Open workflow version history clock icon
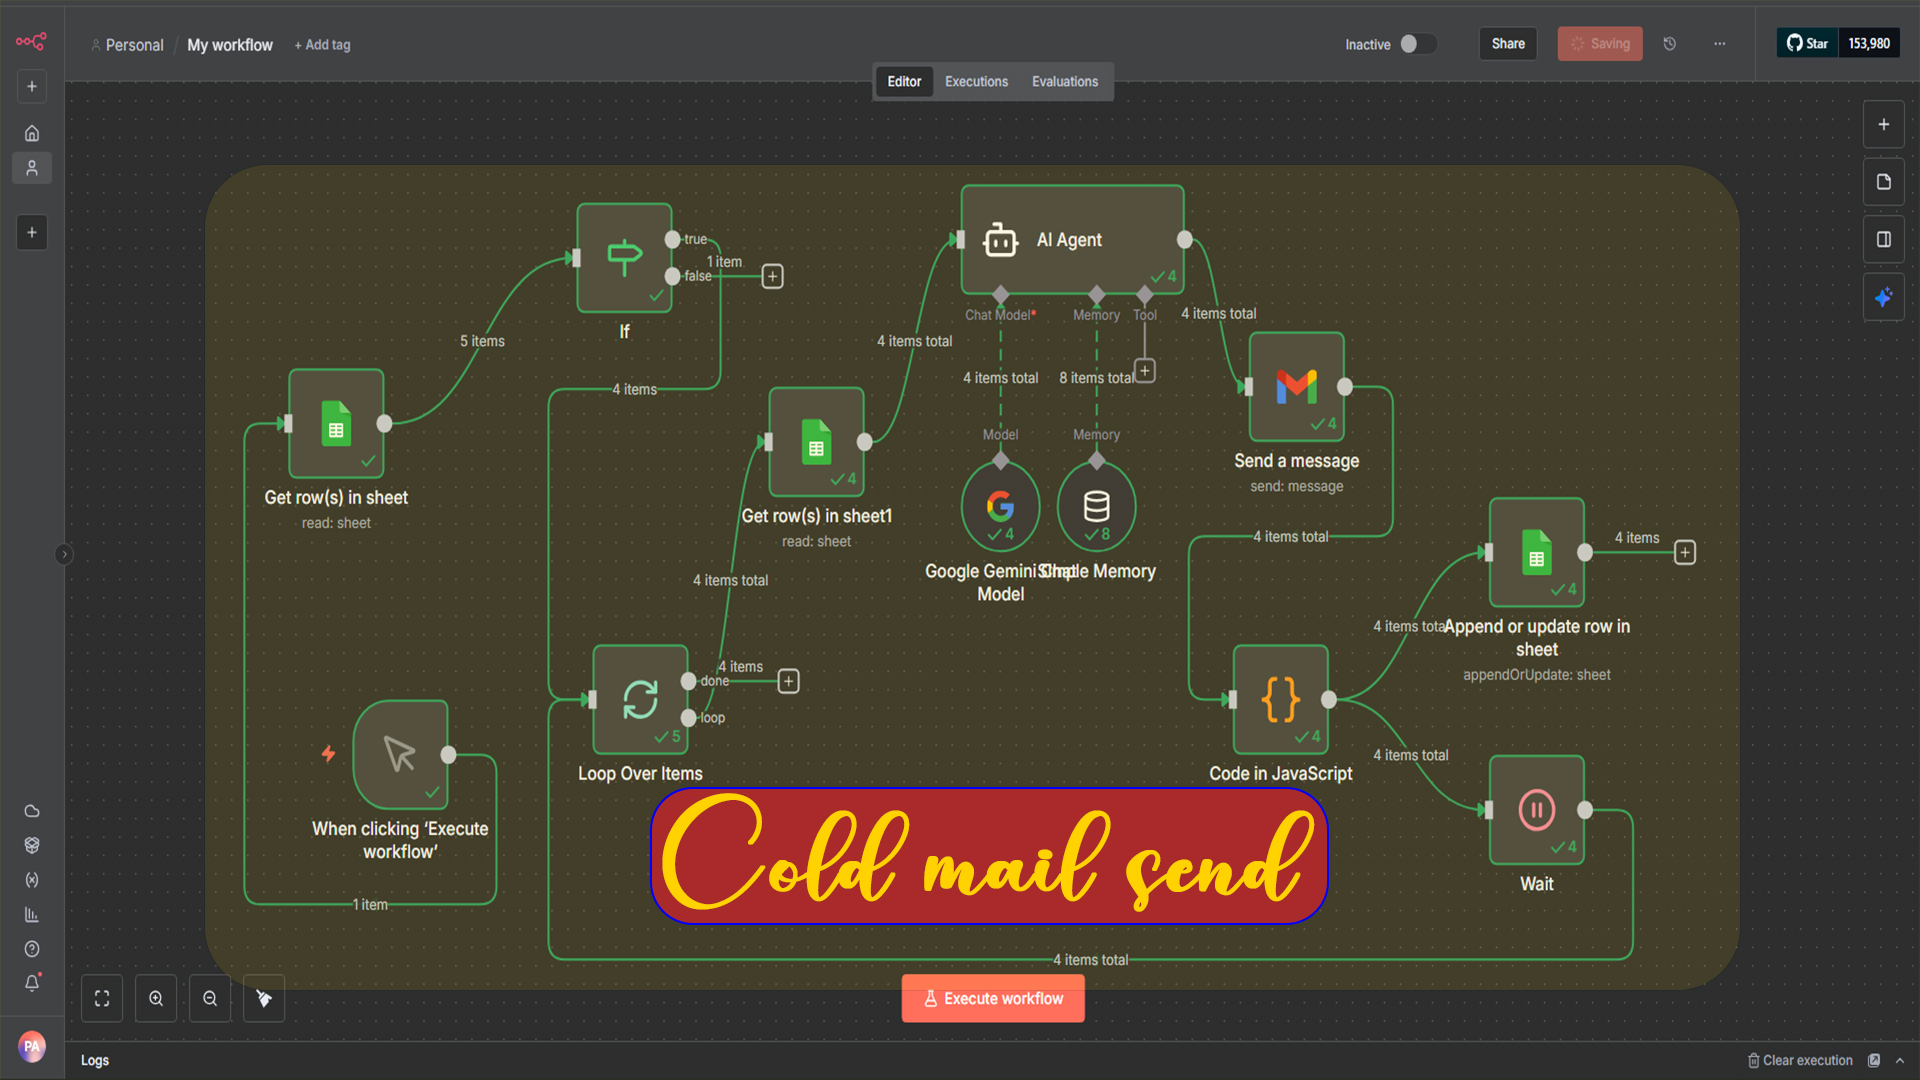Image resolution: width=1920 pixels, height=1080 pixels. coord(1670,44)
